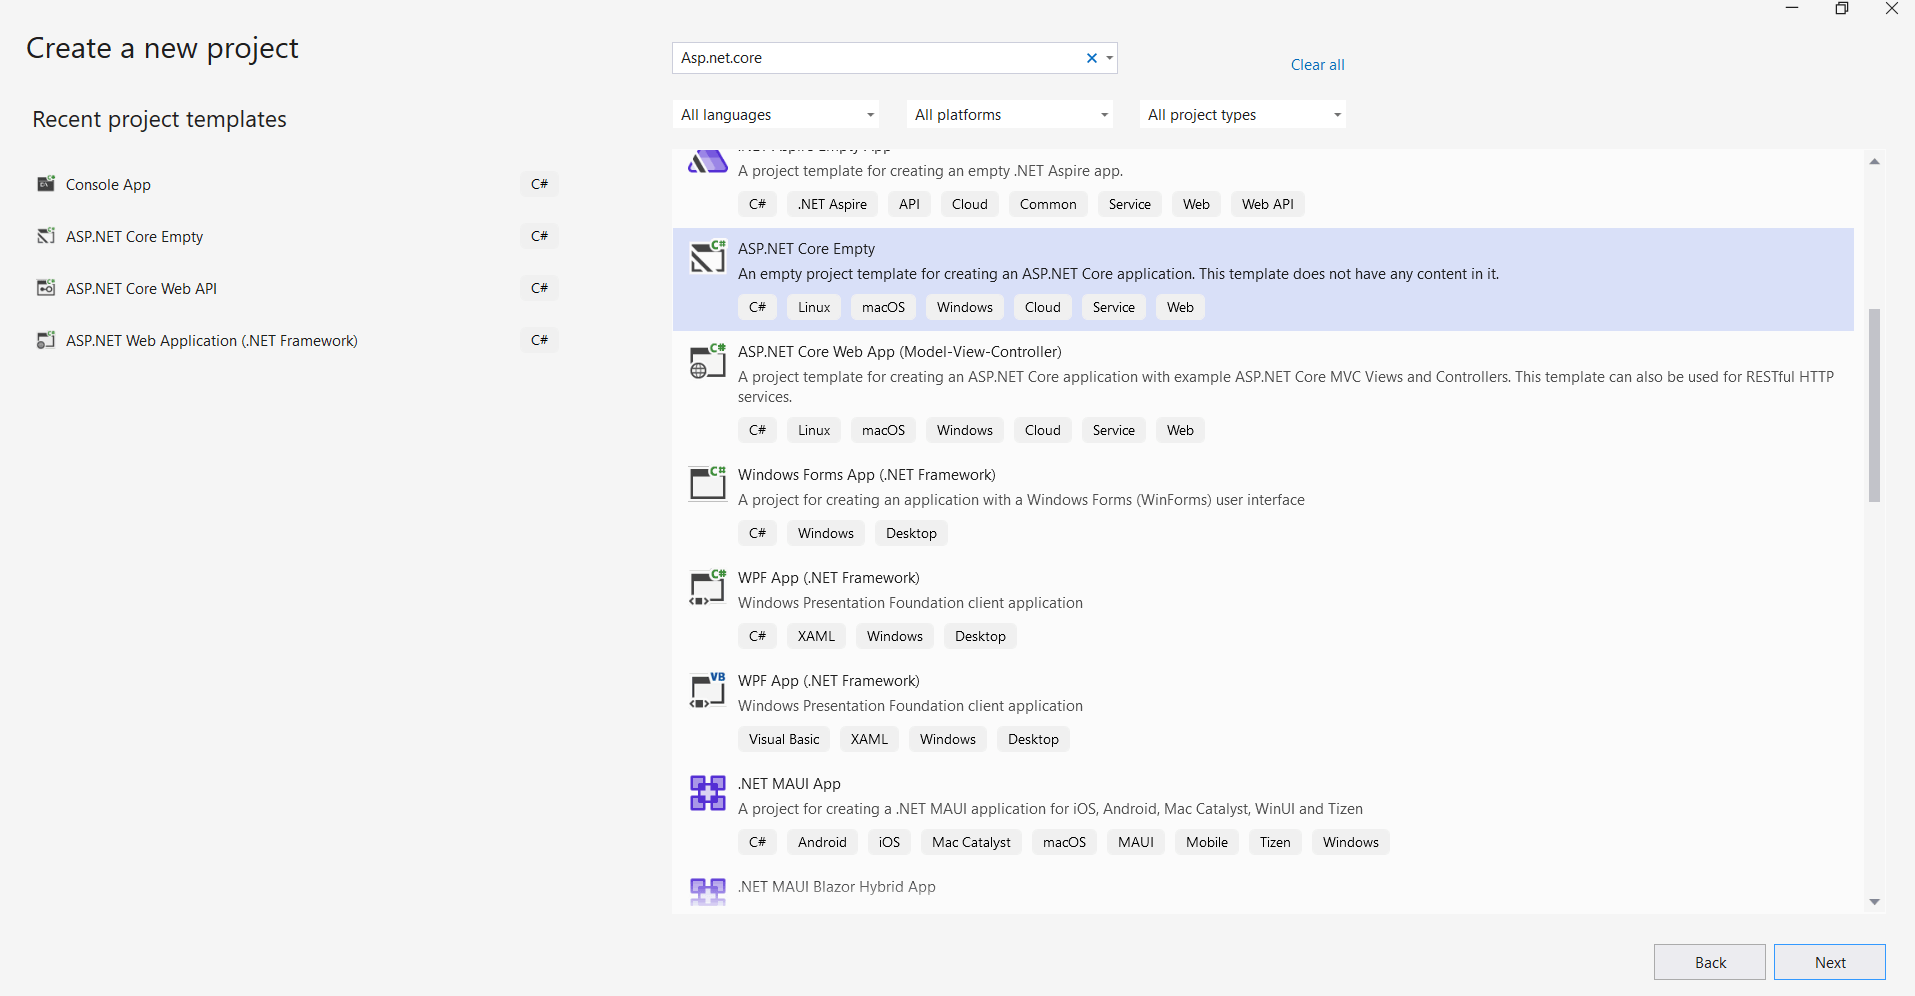Click the Mac Catalyst tag
This screenshot has width=1915, height=996.
tap(971, 842)
